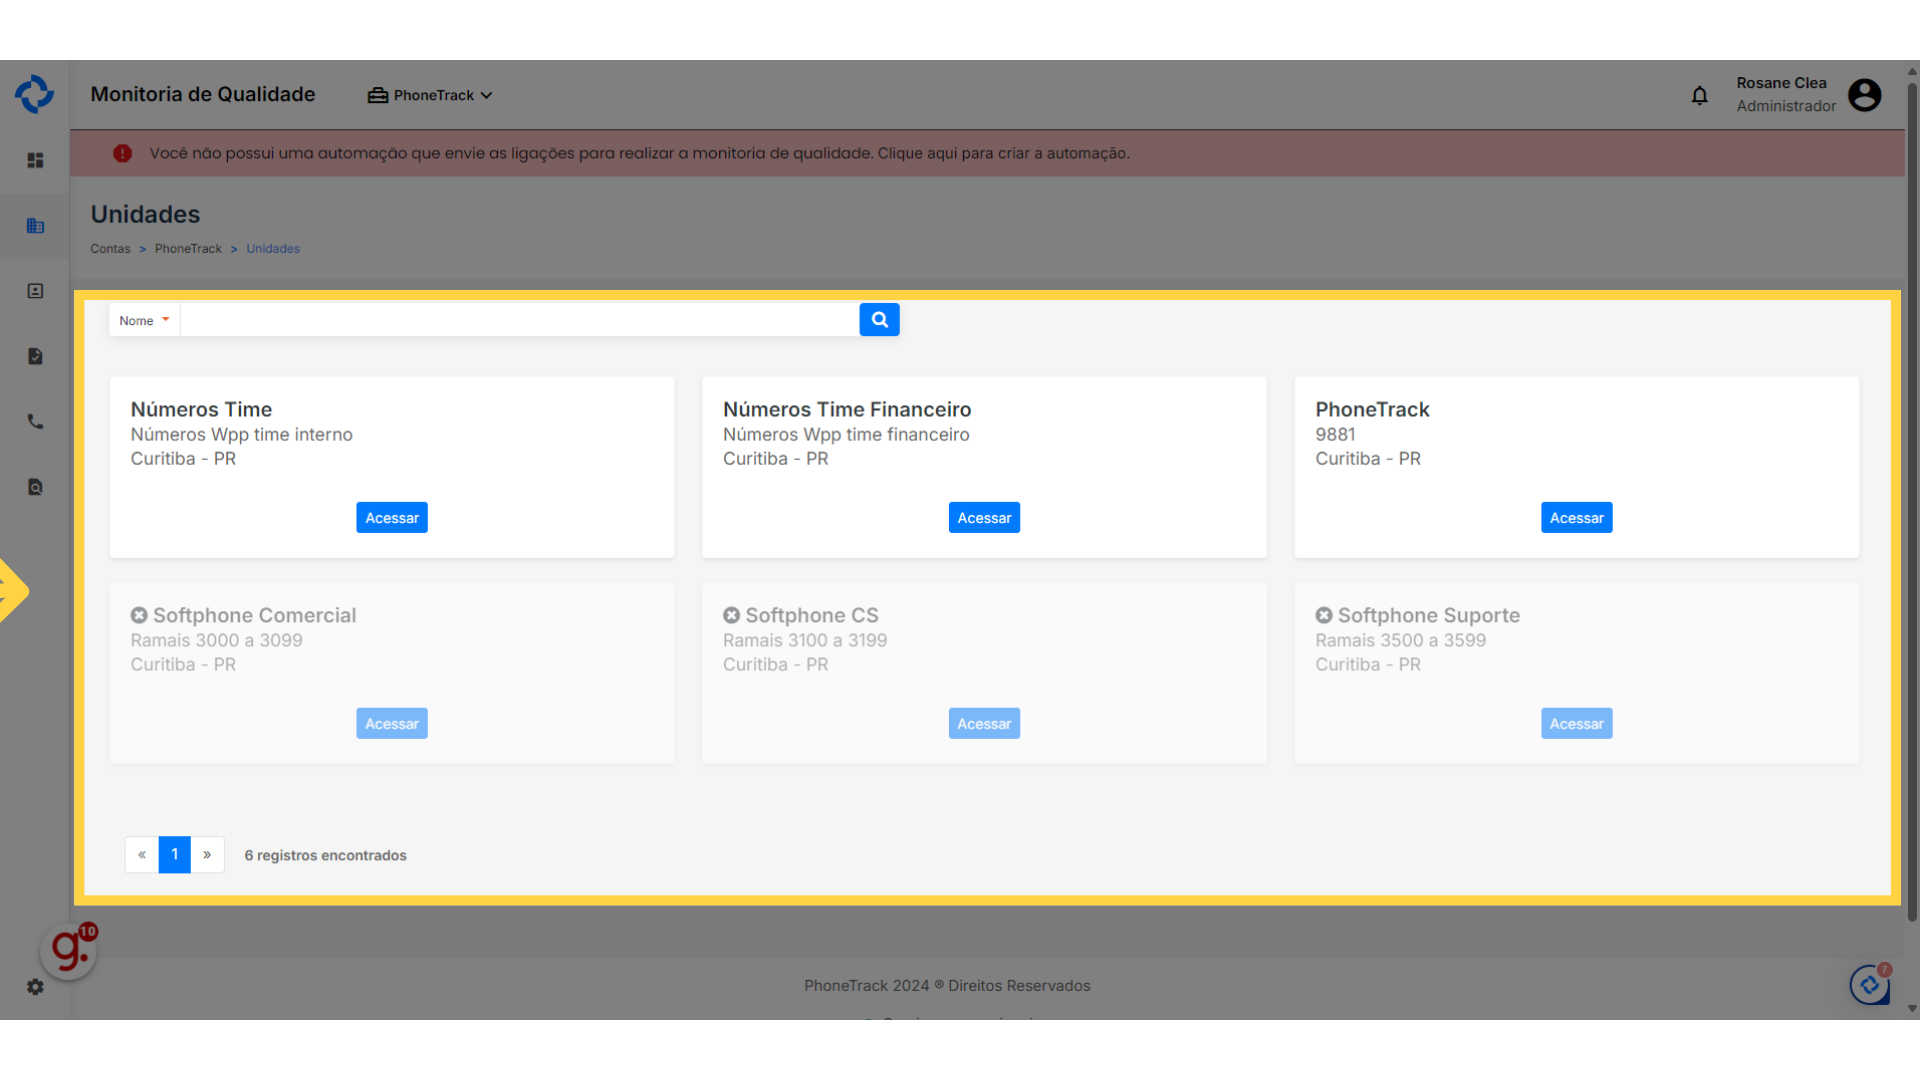Open Contas breadcrumb link
This screenshot has height=1080, width=1920.
pyautogui.click(x=110, y=249)
